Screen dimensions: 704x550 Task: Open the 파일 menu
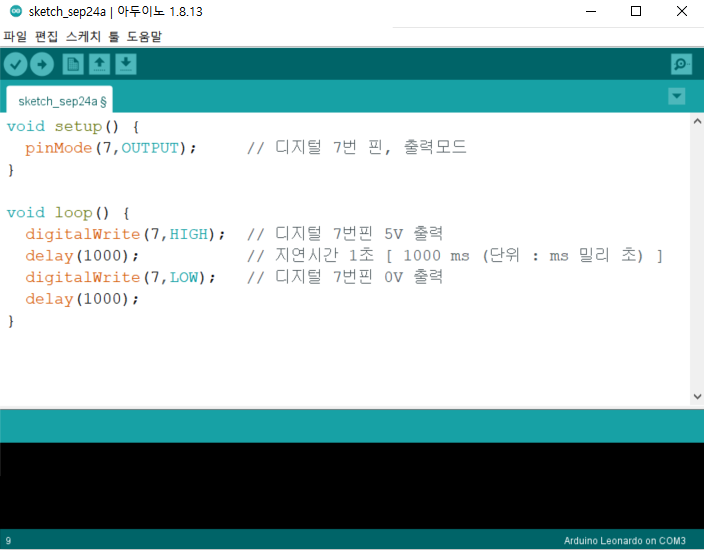[15, 36]
